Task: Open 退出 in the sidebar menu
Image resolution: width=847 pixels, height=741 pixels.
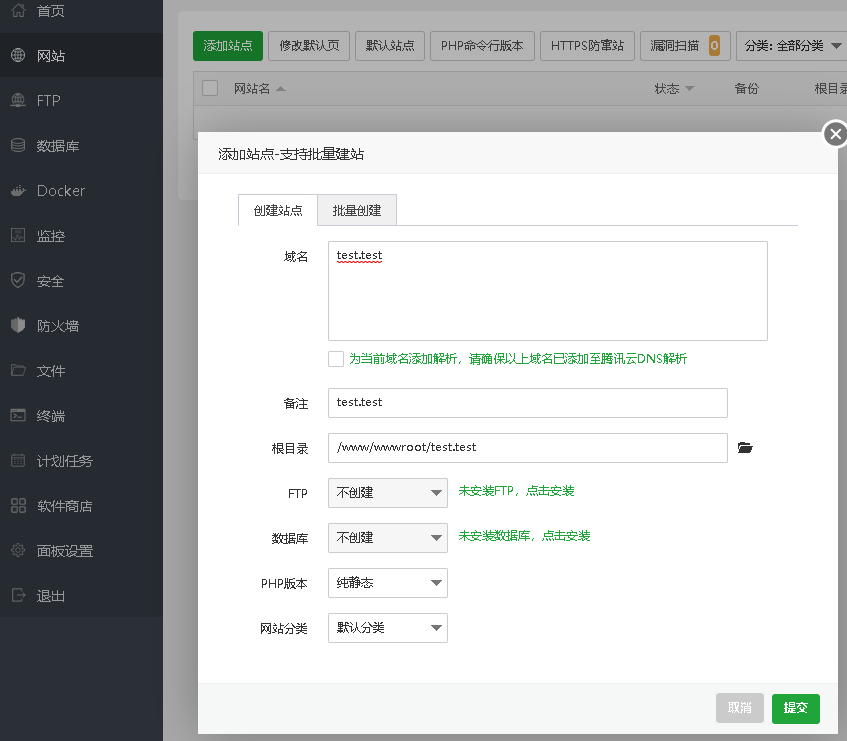Action: tap(81, 595)
